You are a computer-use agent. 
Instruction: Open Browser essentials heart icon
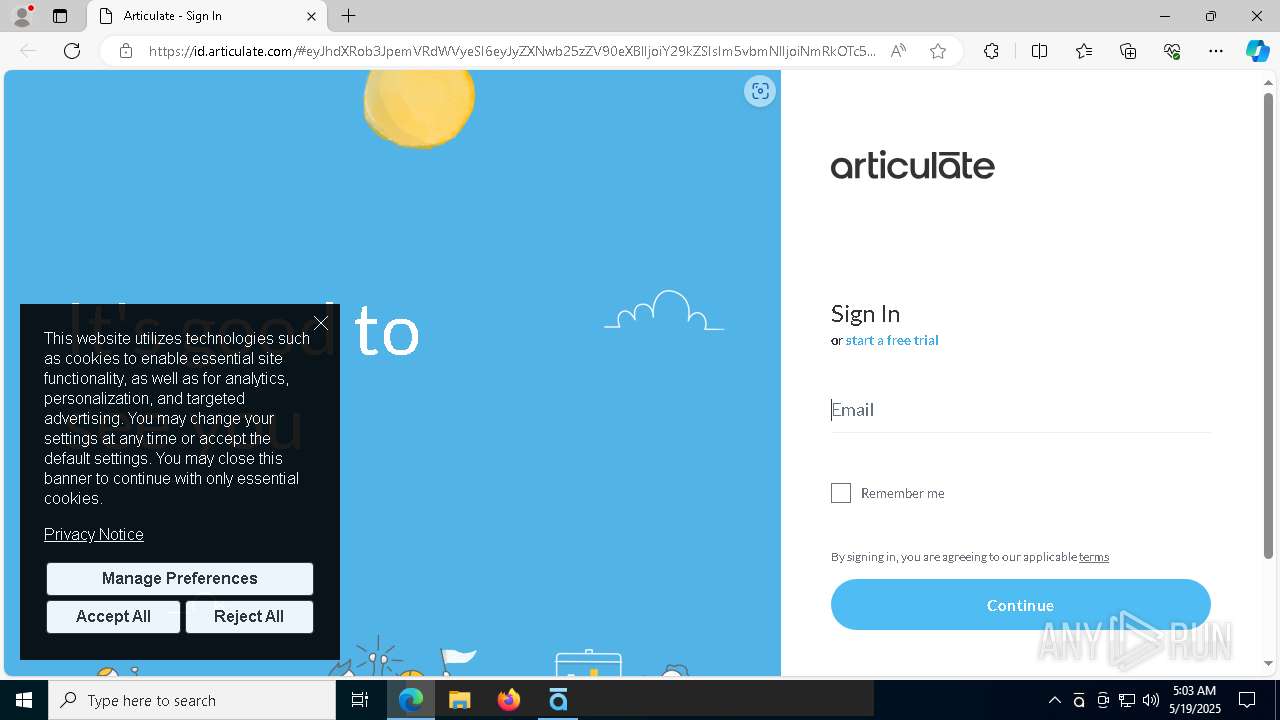click(x=1172, y=51)
